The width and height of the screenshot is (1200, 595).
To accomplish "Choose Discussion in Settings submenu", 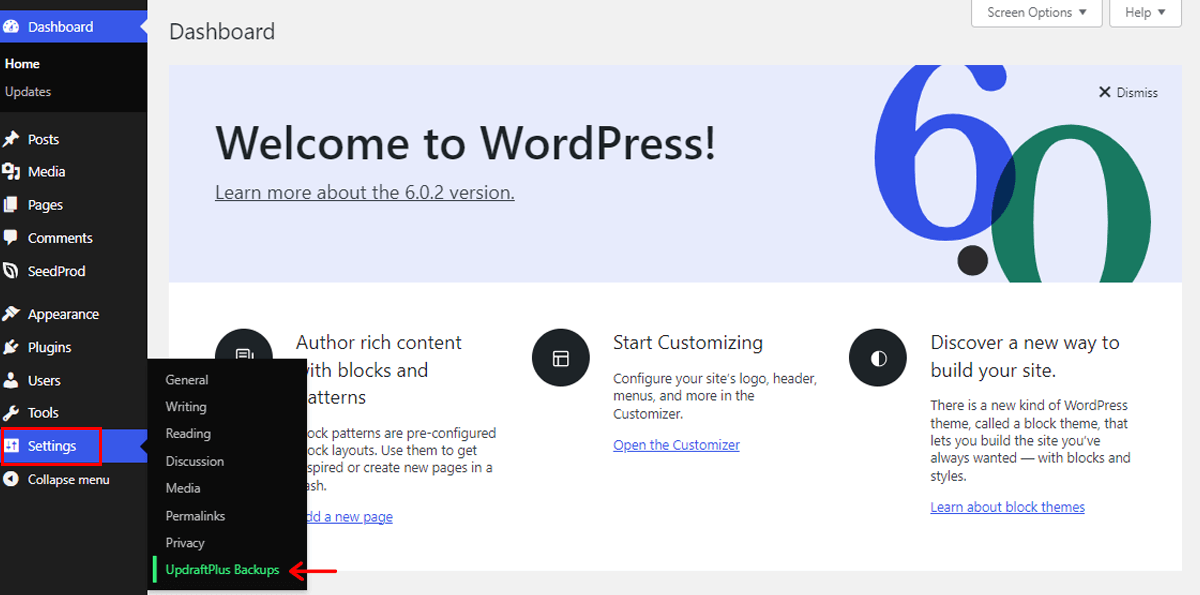I will 195,461.
